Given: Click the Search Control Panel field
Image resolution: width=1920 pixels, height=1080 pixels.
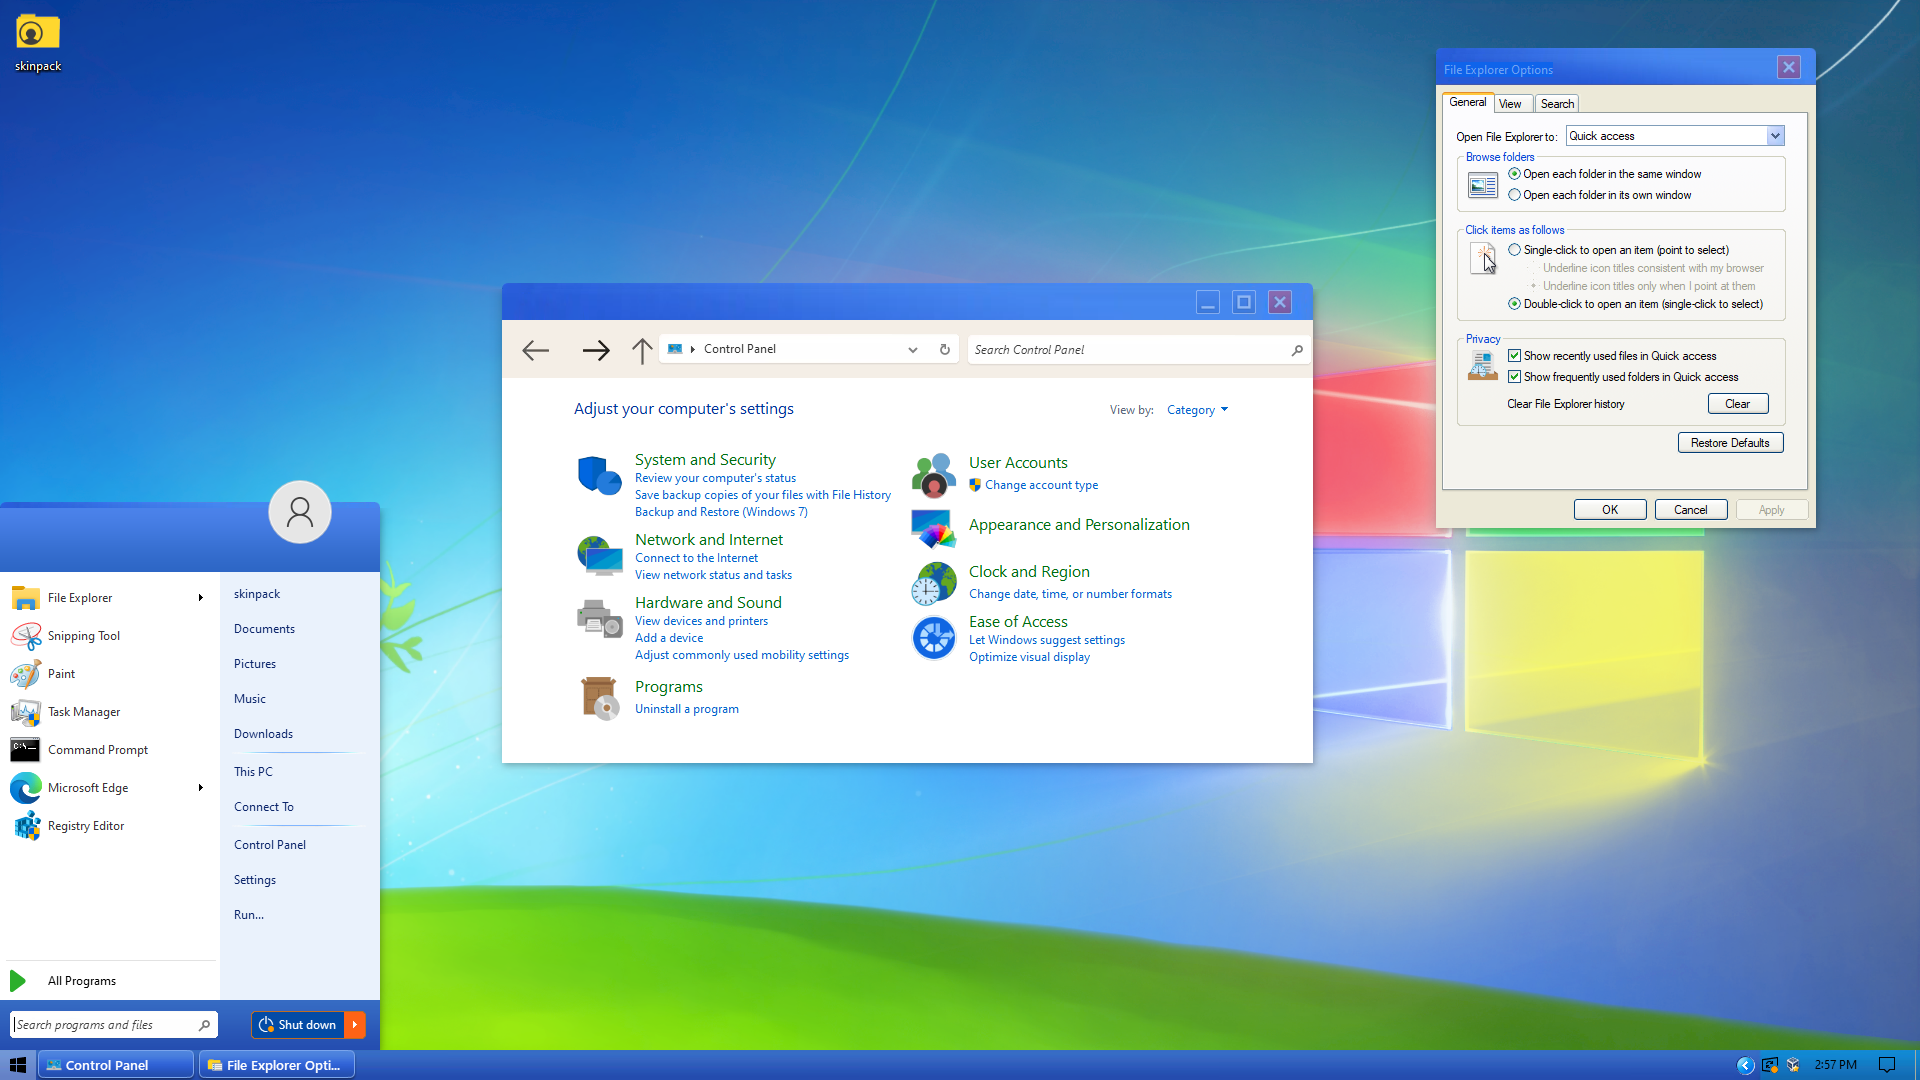Looking at the screenshot, I should (x=1130, y=350).
